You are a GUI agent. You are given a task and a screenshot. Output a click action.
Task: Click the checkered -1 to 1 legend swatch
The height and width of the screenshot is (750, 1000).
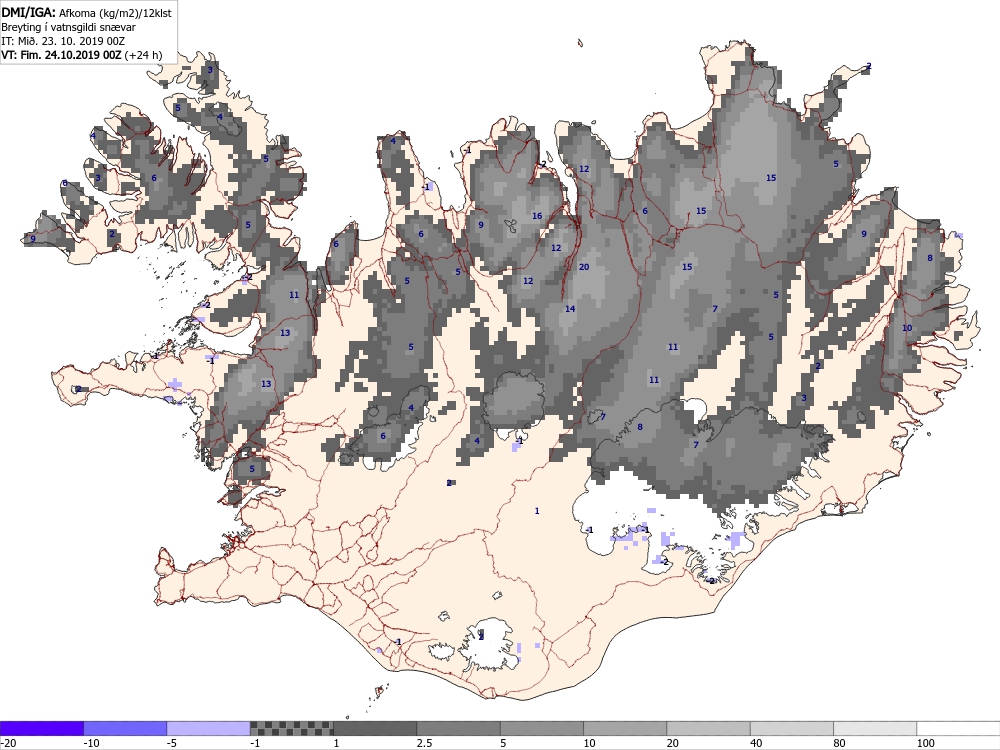tap(291, 728)
